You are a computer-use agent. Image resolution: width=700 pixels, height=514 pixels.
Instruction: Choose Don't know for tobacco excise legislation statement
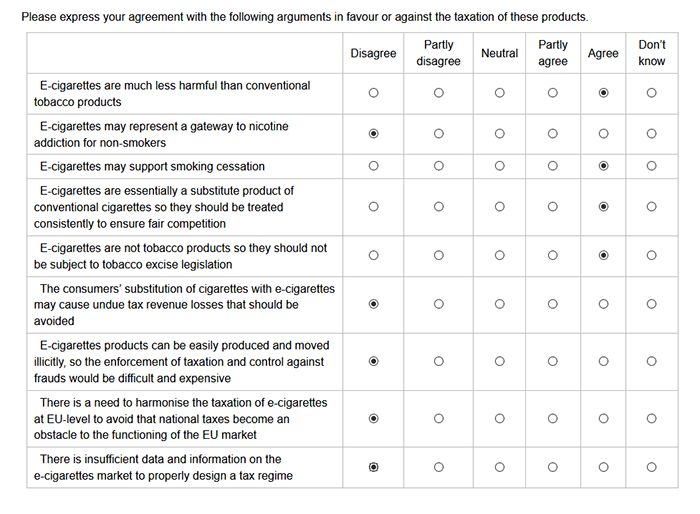click(652, 255)
